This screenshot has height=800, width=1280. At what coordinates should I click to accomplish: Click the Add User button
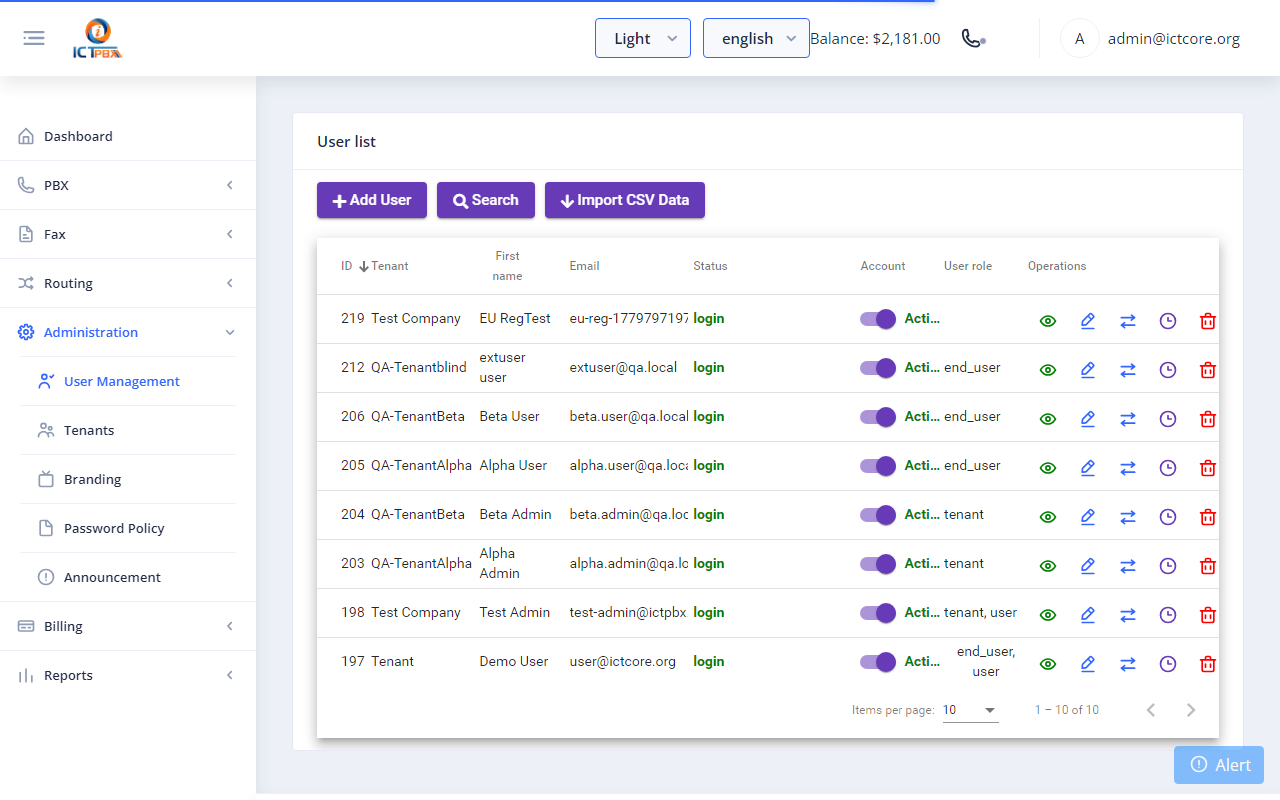[372, 200]
